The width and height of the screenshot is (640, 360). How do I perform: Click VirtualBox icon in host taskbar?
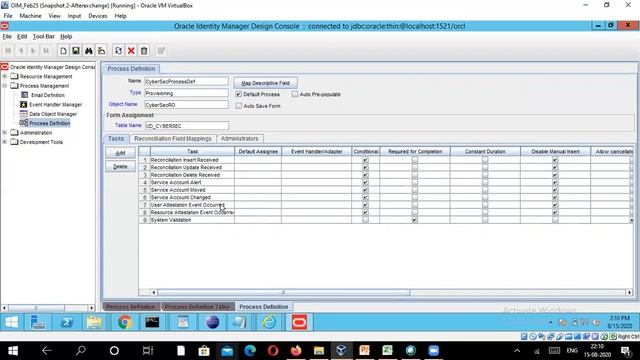click(342, 350)
